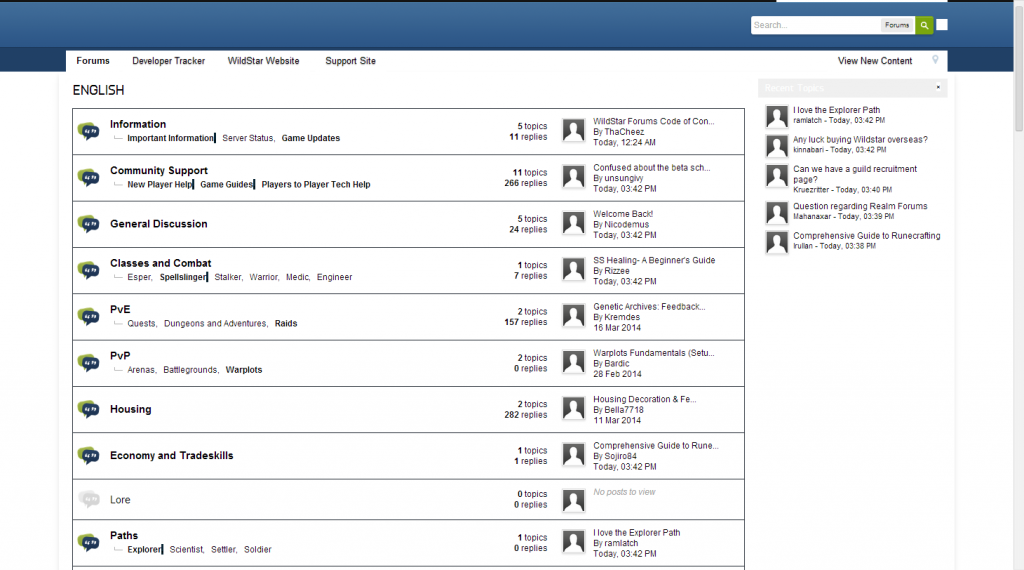
Task: Click the Community Support forum bubble icon
Action: coord(89,178)
